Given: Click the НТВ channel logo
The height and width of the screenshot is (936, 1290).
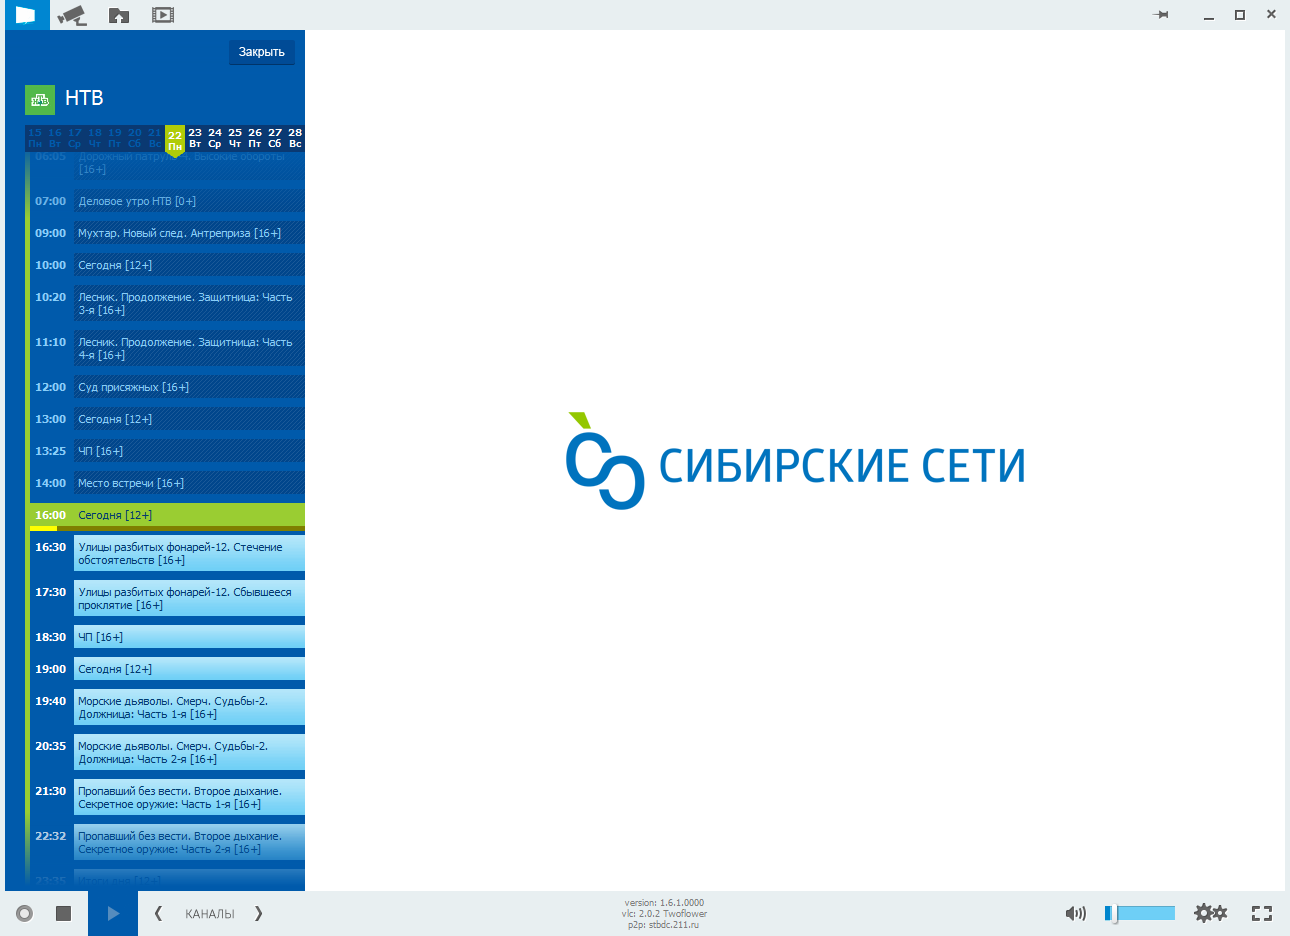Looking at the screenshot, I should coord(40,100).
